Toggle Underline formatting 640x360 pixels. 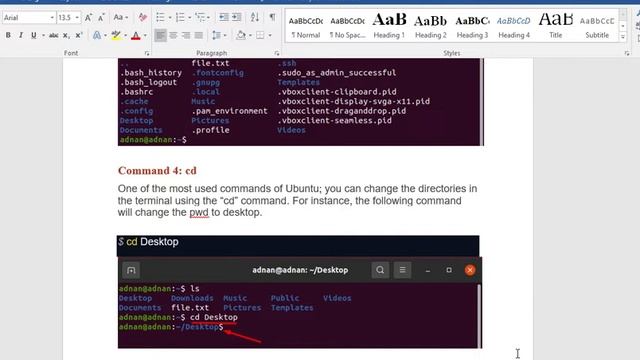33,36
